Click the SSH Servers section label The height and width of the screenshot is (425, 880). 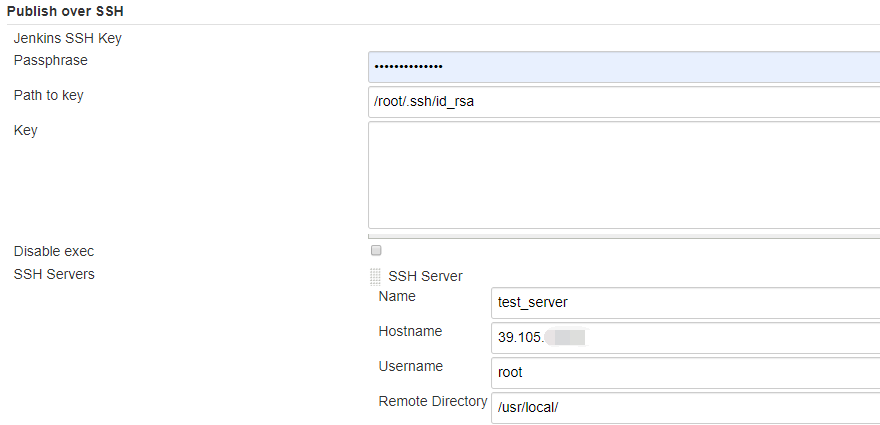tap(54, 273)
